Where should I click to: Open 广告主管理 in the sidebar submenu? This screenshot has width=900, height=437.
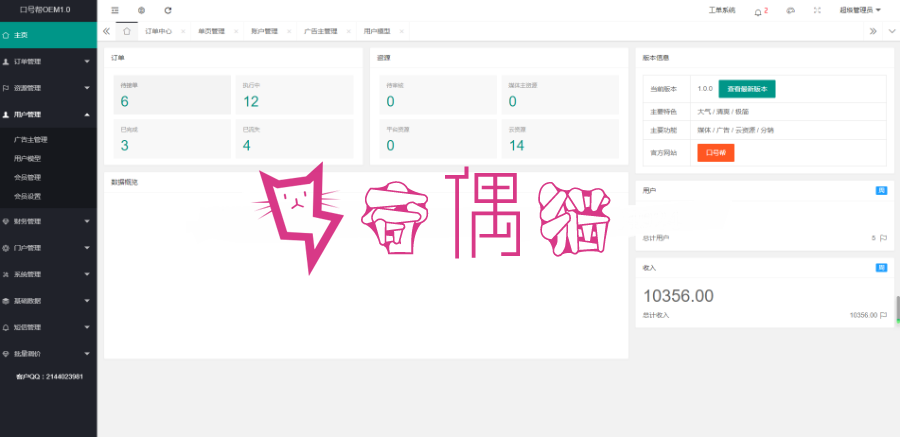coord(48,140)
